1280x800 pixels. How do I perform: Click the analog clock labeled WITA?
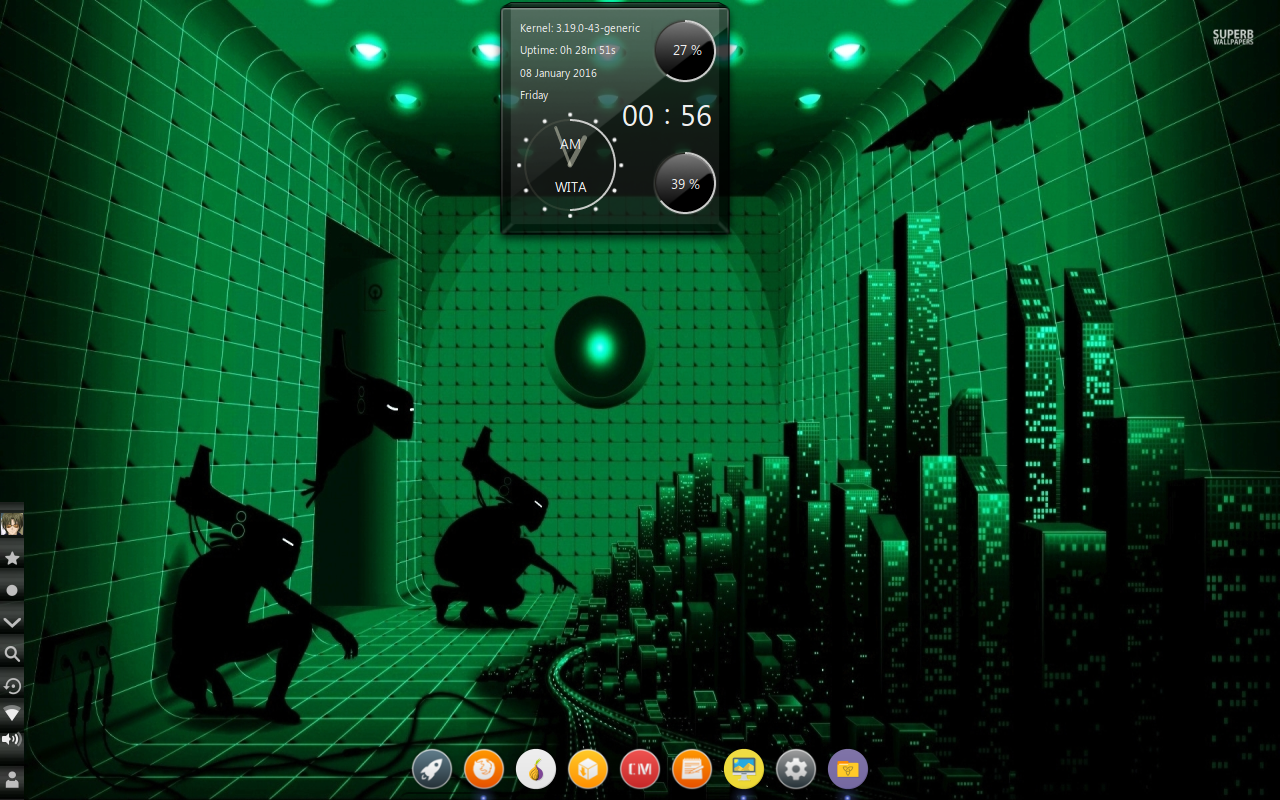(570, 165)
